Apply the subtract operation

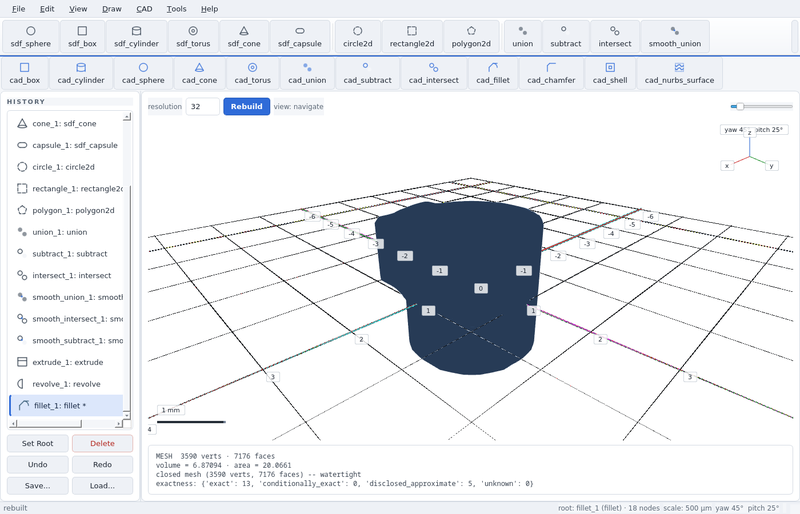(565, 37)
